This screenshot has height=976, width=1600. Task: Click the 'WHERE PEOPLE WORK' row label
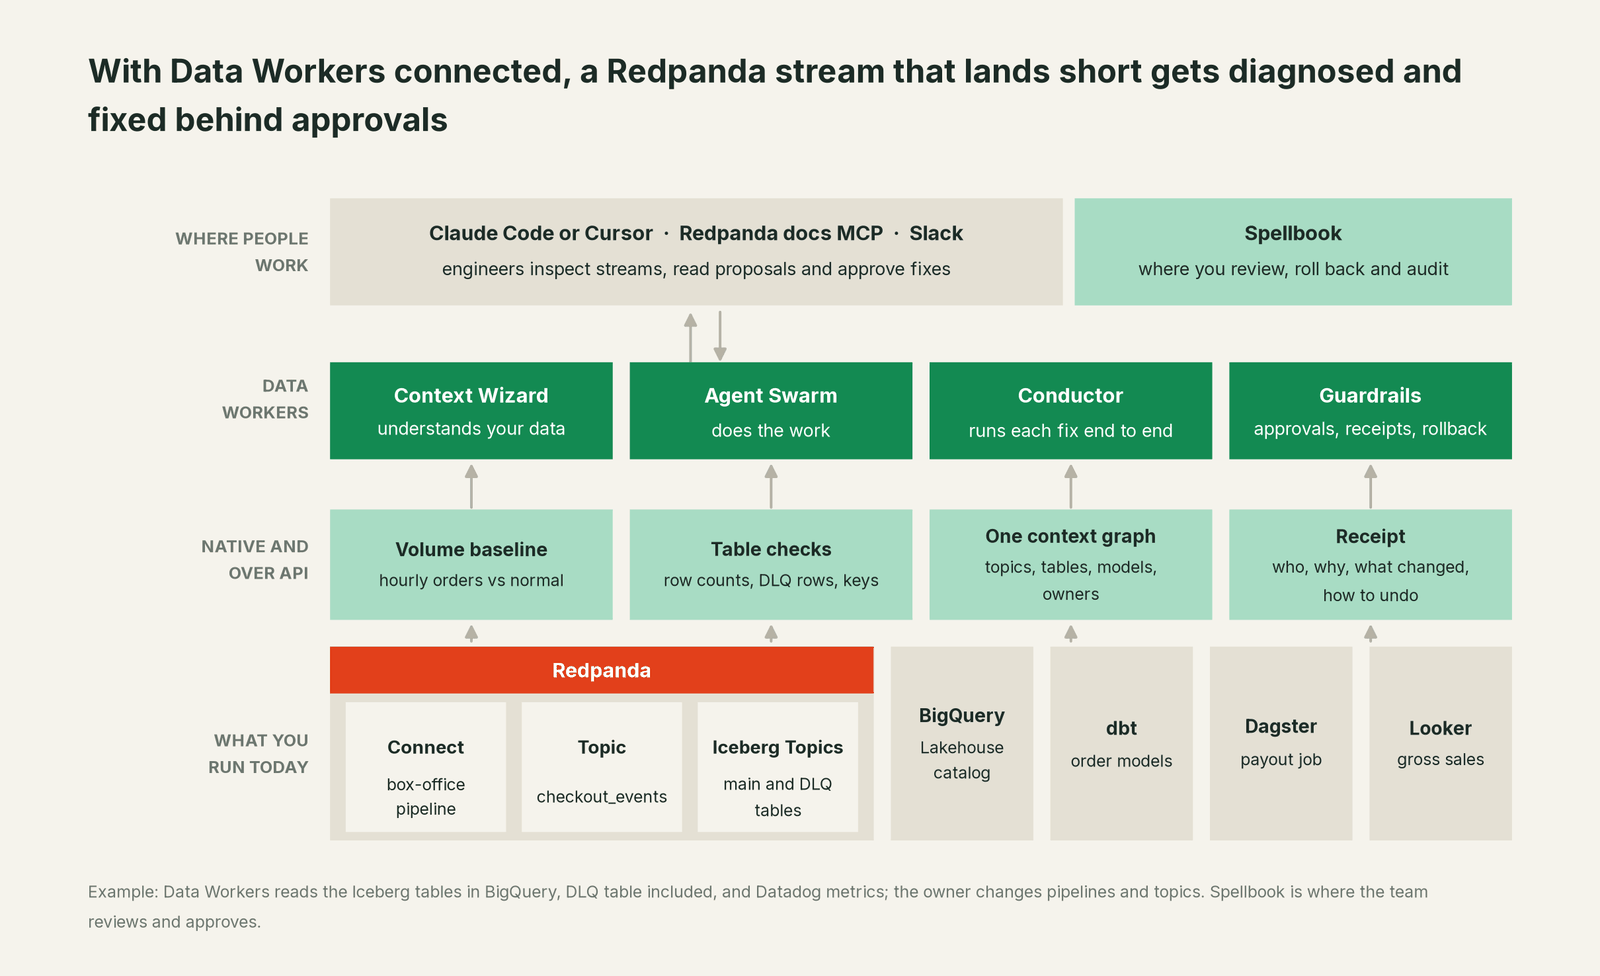242,252
